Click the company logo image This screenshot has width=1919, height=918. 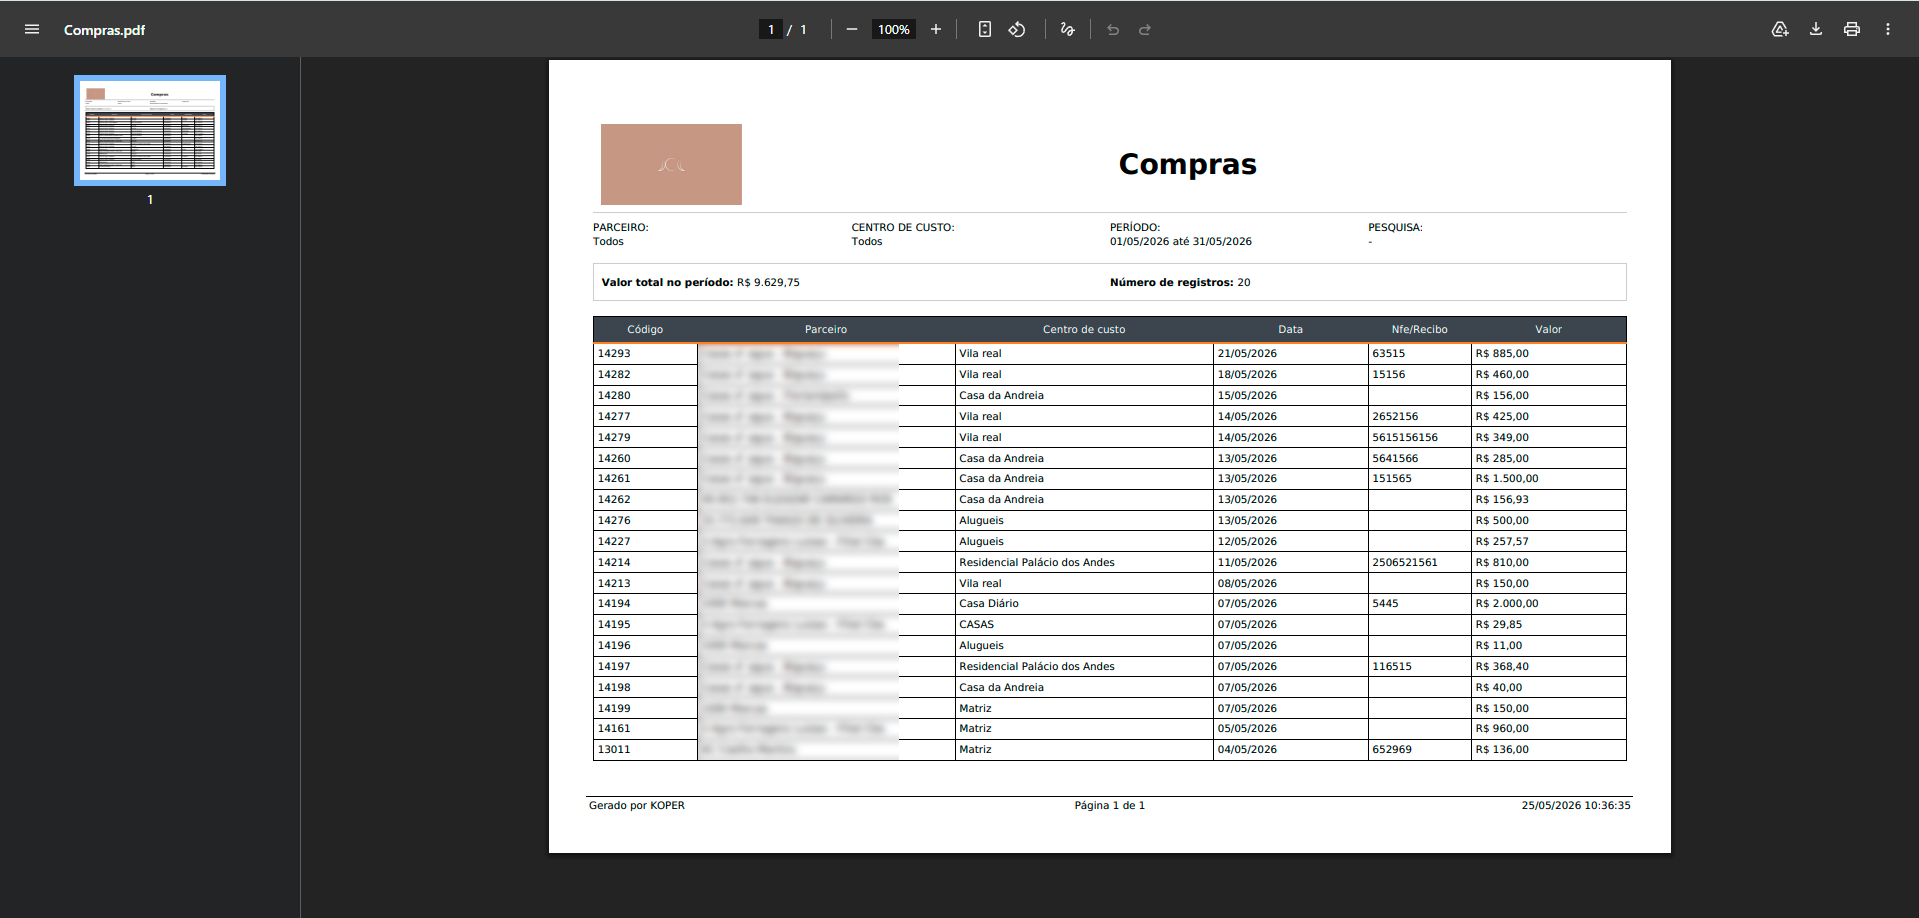671,164
